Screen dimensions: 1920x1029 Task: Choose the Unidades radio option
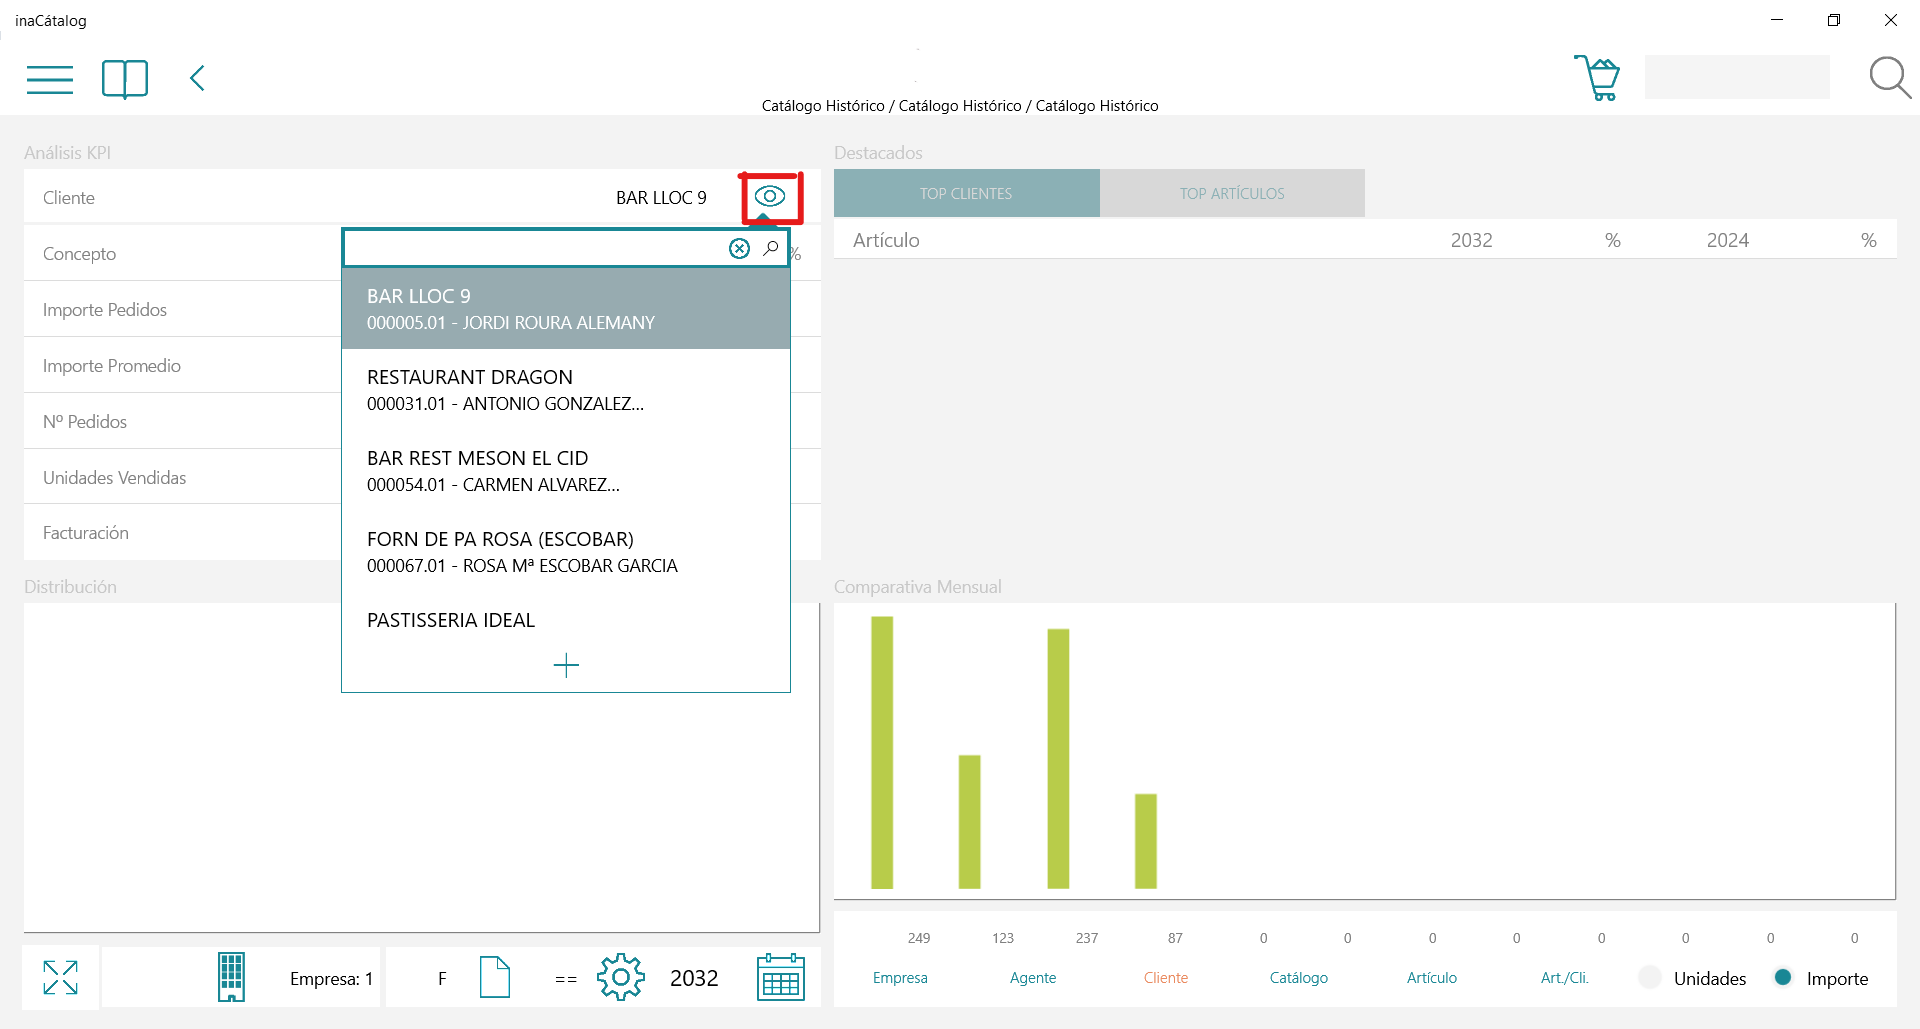click(1650, 977)
